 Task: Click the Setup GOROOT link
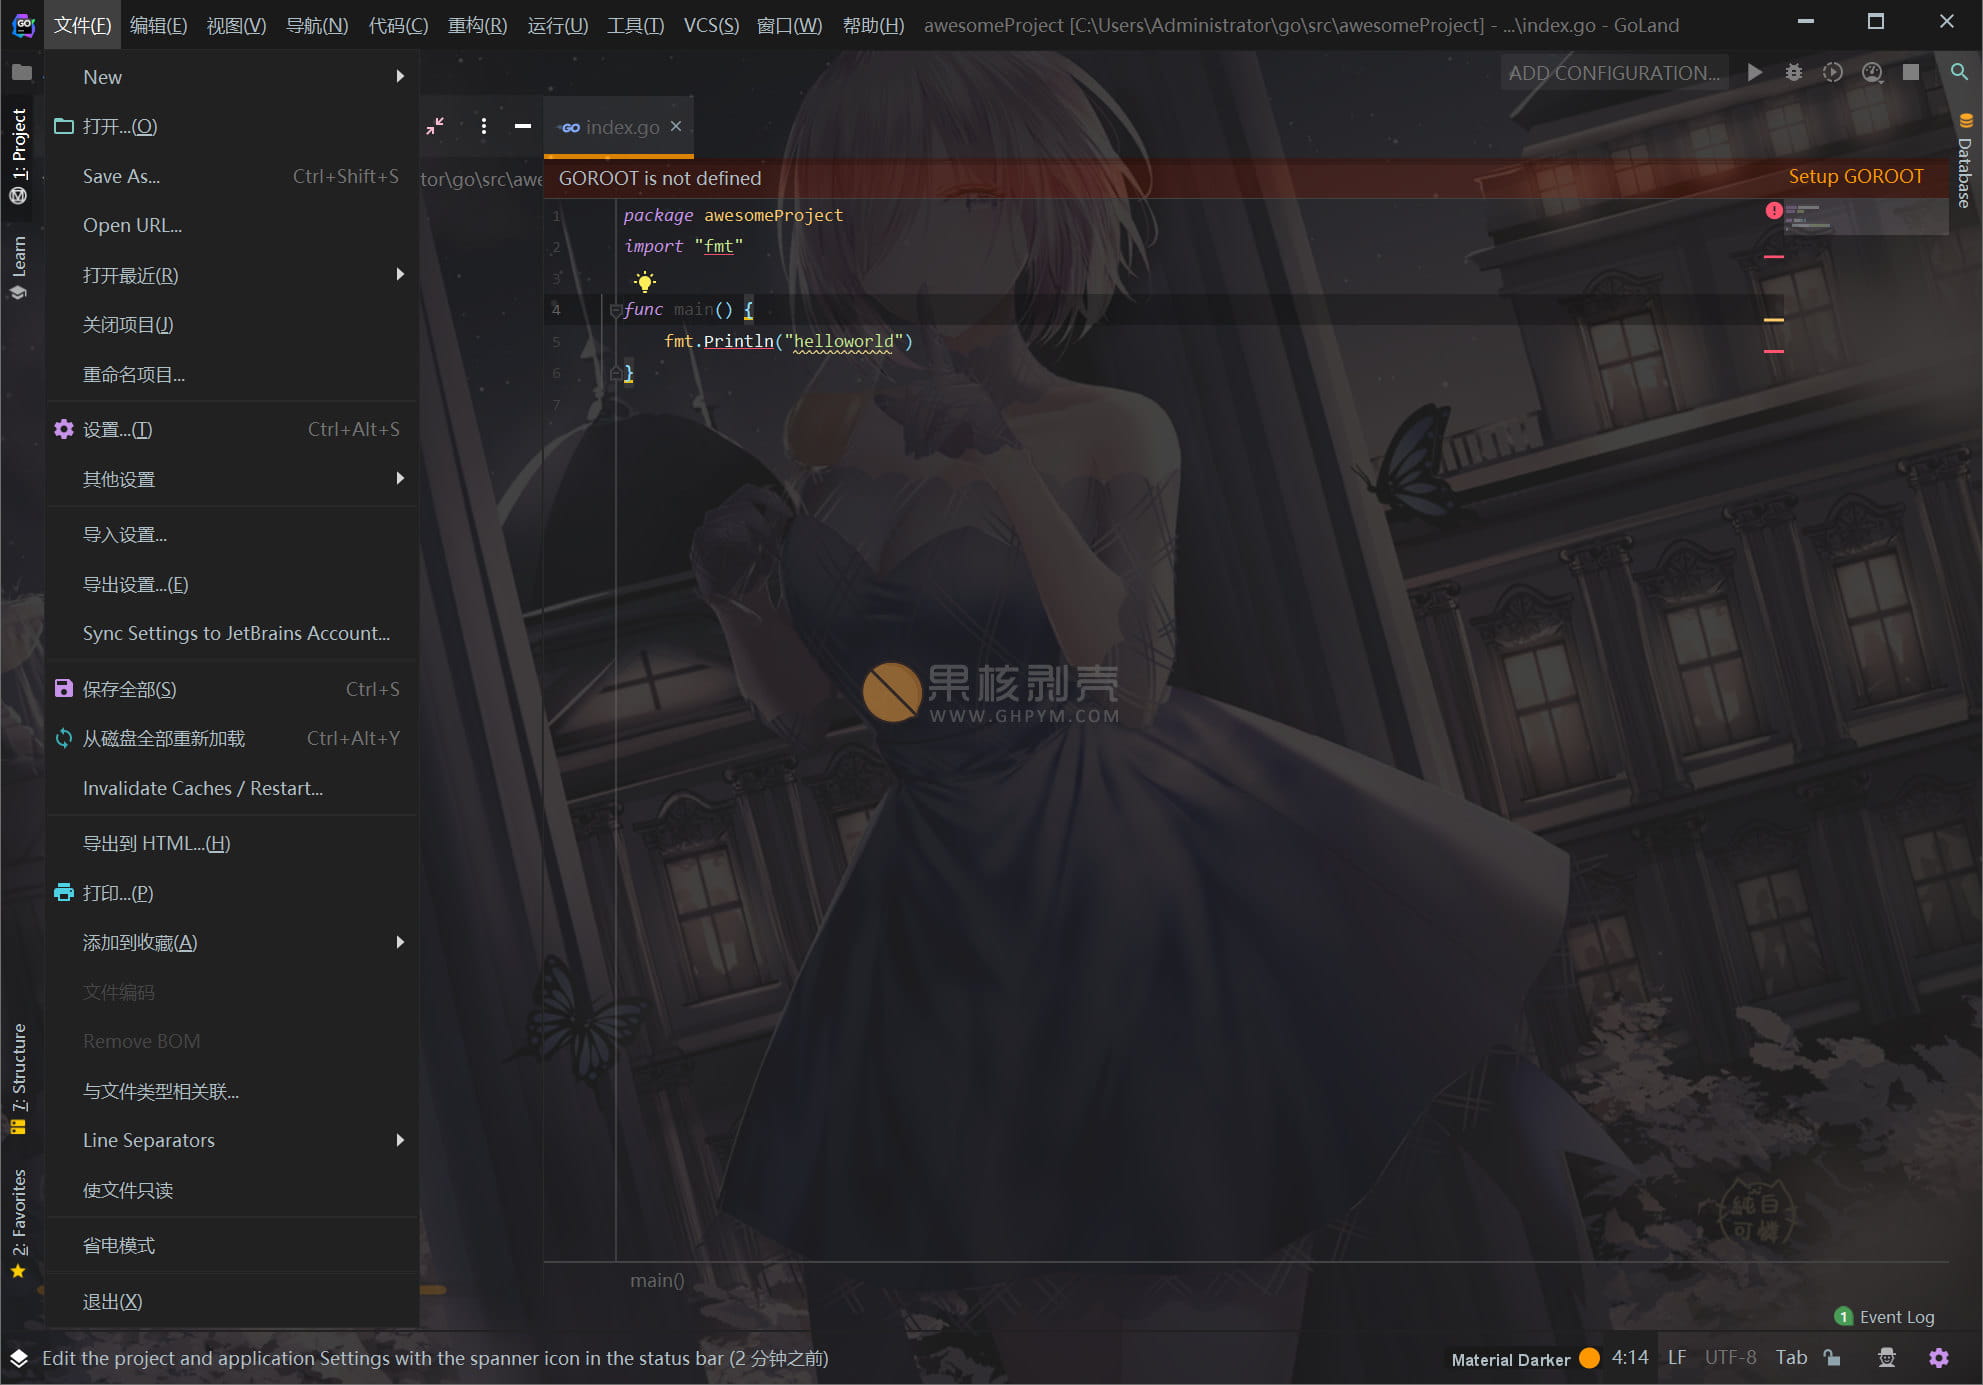click(x=1855, y=177)
